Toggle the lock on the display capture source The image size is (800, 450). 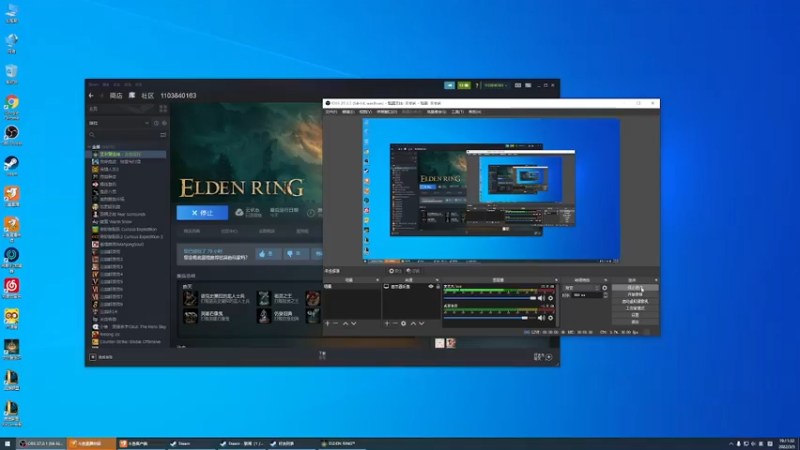[438, 287]
